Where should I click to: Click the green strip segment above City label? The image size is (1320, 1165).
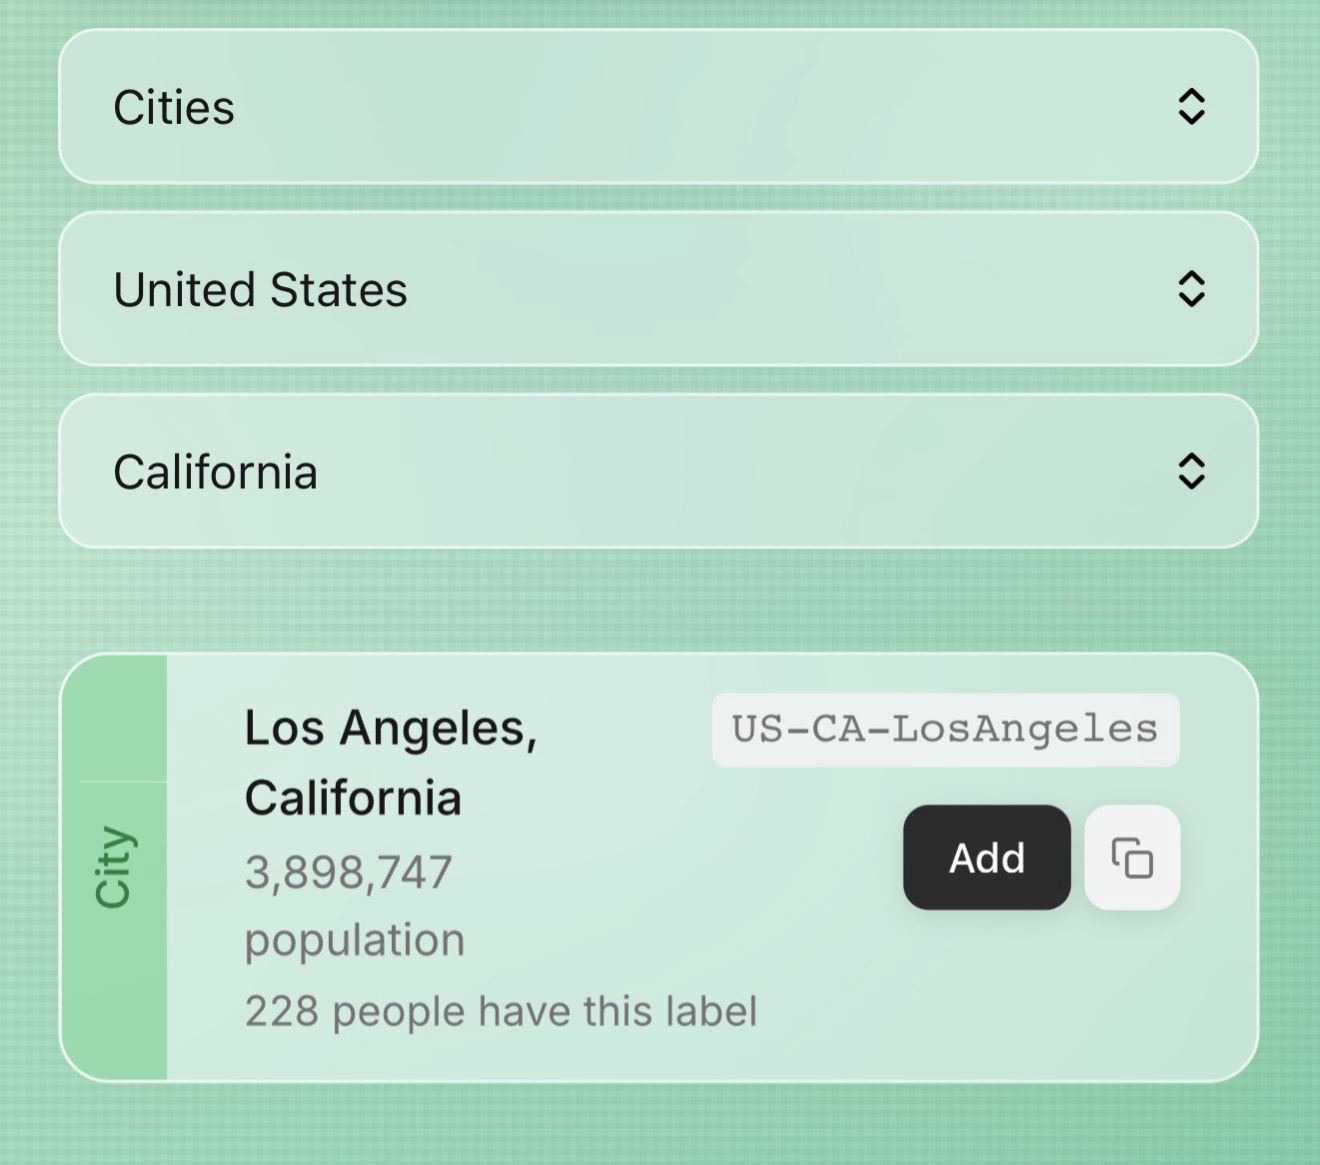(113, 718)
